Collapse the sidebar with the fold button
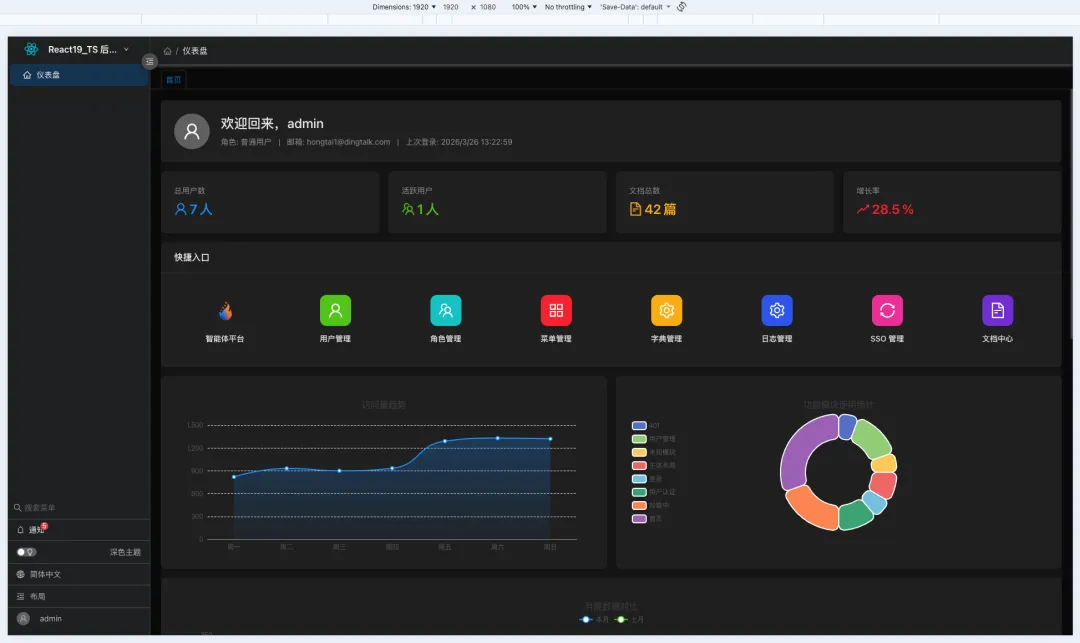Screen dimensions: 1080x643 149,61
